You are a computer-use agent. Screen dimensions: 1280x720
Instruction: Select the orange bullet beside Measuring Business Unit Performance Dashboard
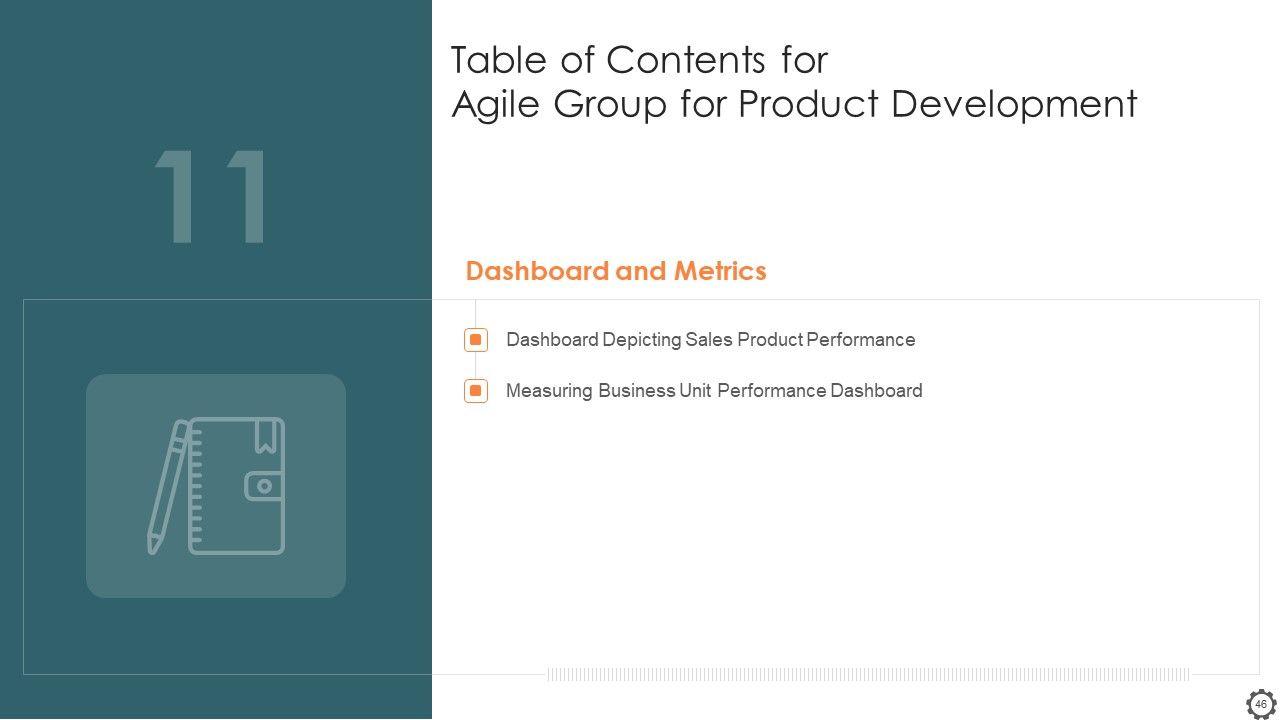pyautogui.click(x=476, y=391)
